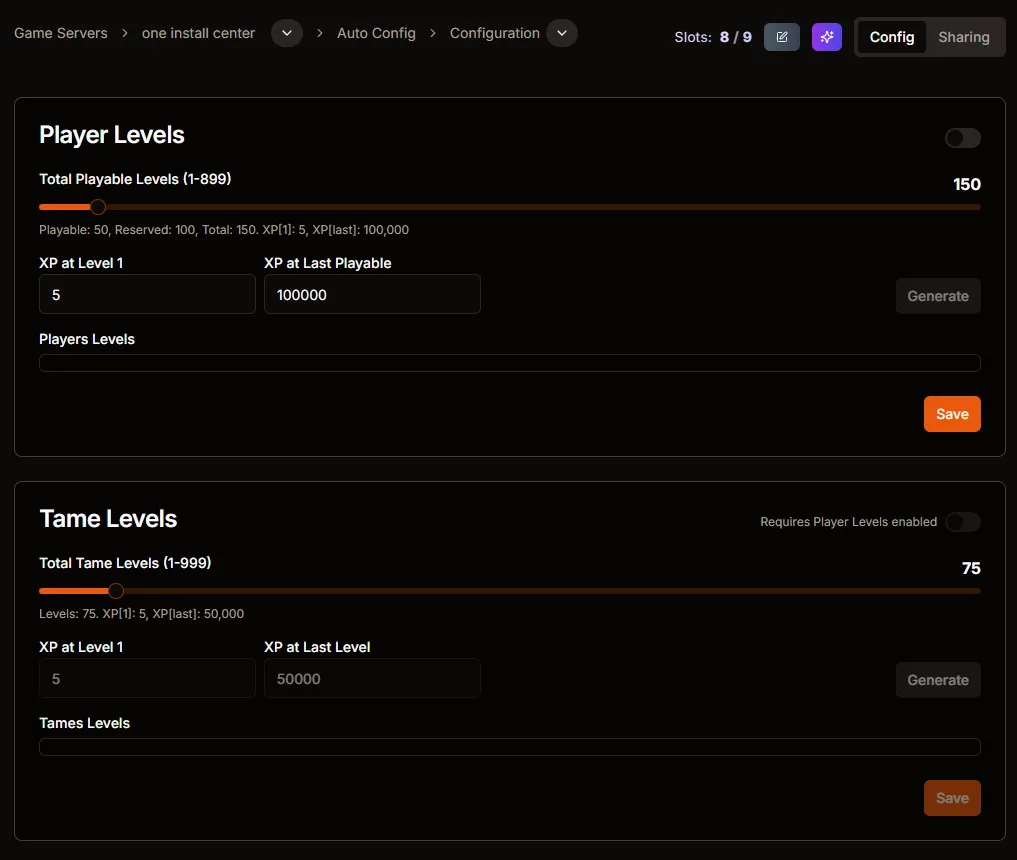Enable the Tame Levels toggle
The height and width of the screenshot is (860, 1017).
[x=961, y=522]
